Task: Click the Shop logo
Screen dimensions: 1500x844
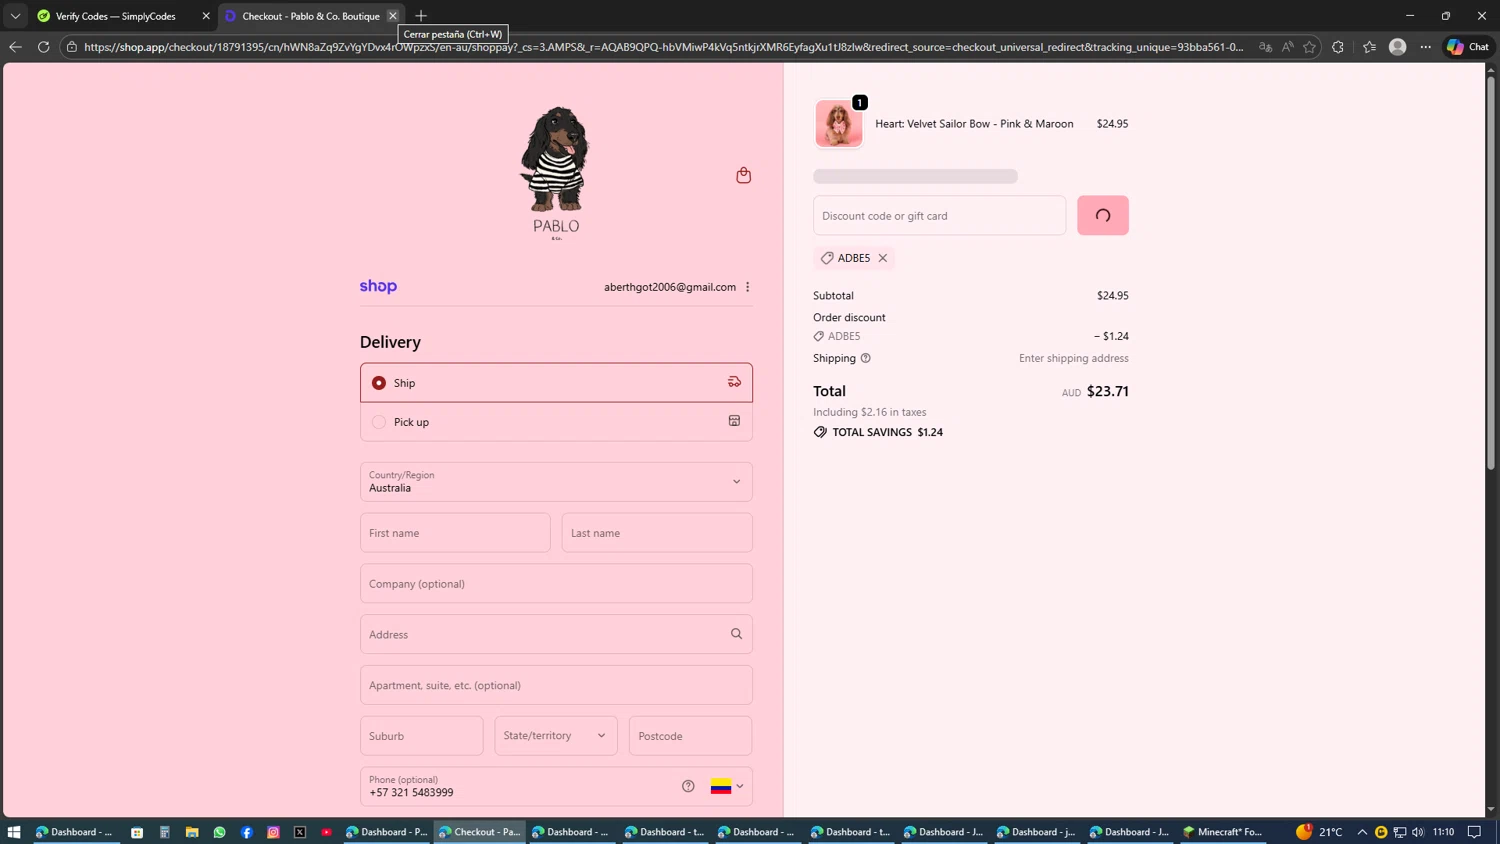Action: point(378,286)
